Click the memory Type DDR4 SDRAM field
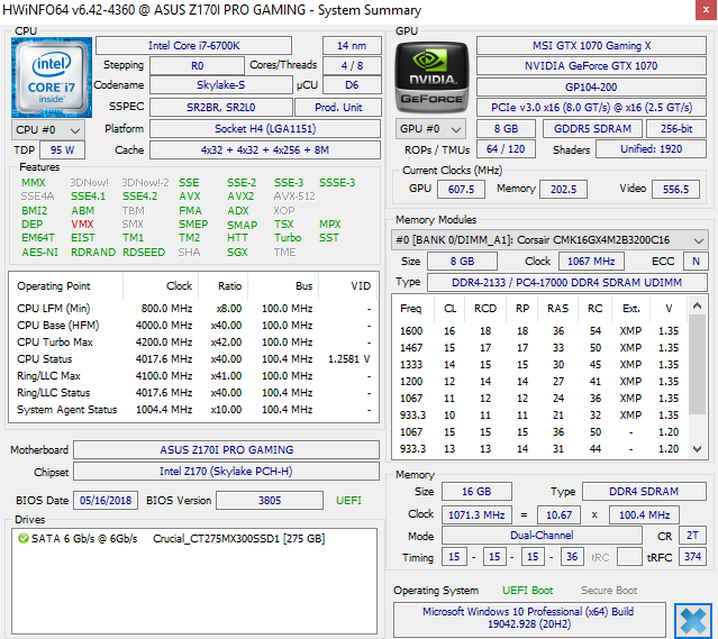 pos(644,492)
